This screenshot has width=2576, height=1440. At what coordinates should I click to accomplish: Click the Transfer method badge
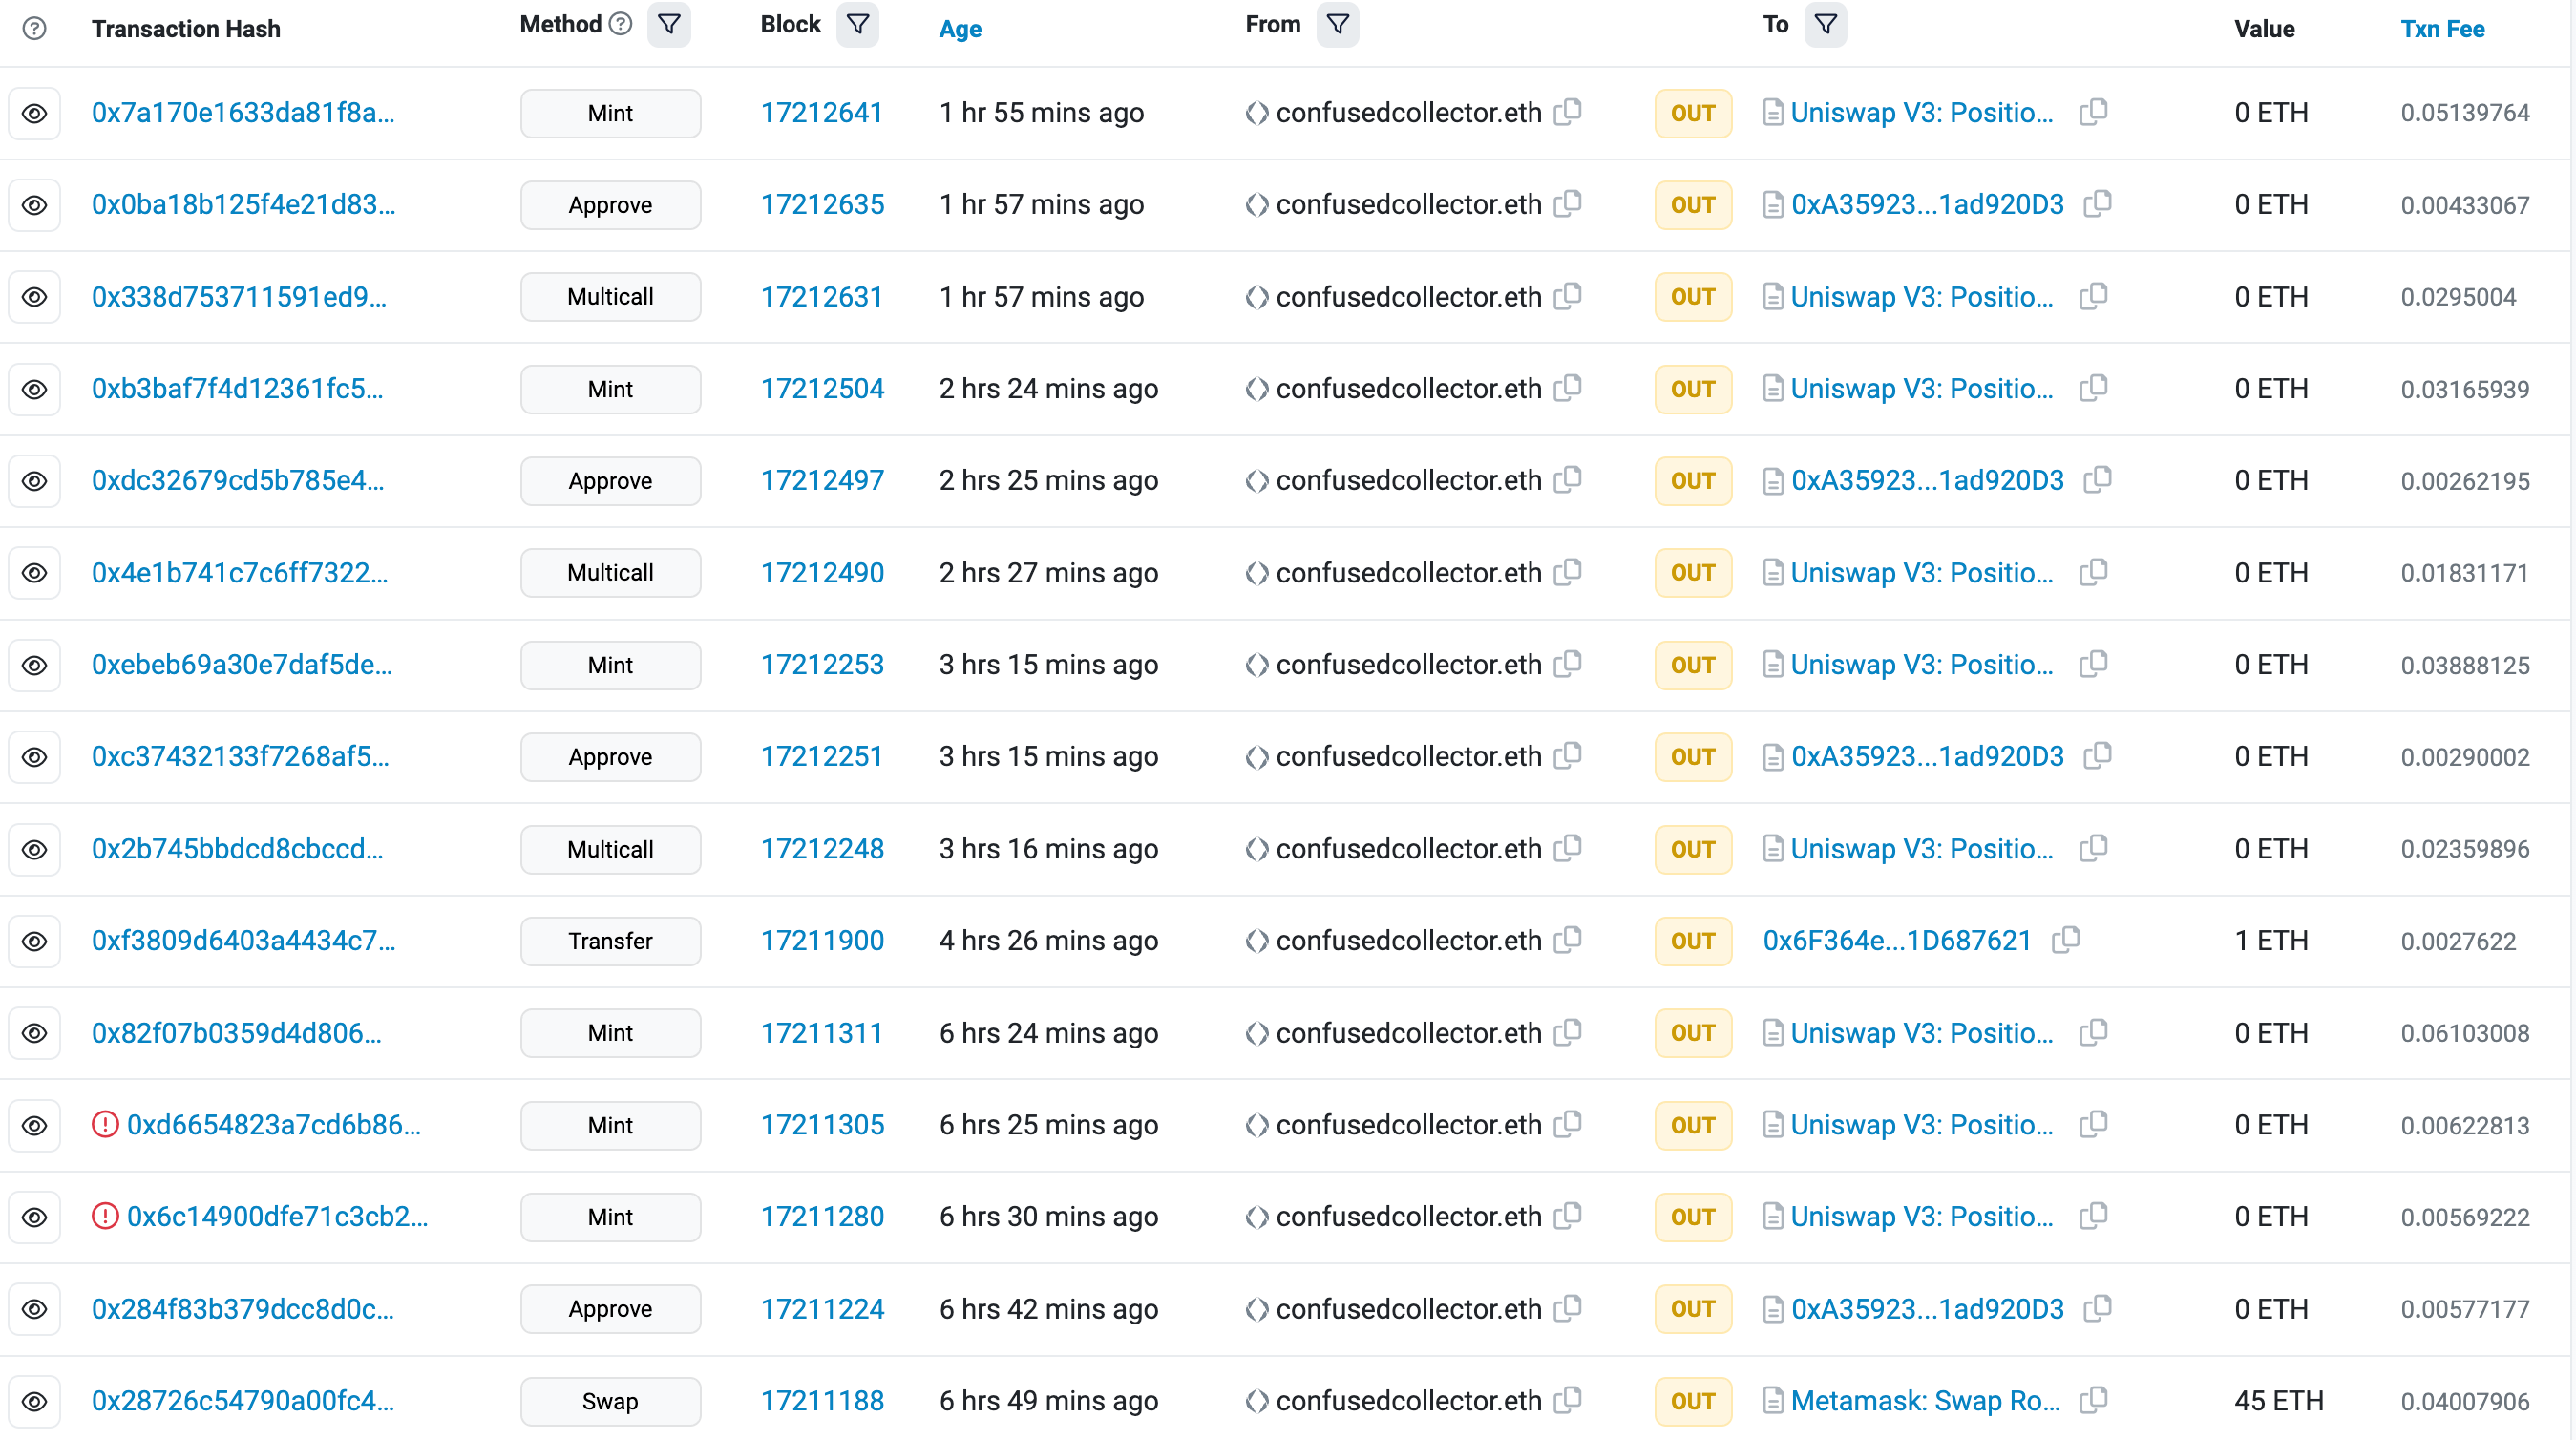(610, 941)
